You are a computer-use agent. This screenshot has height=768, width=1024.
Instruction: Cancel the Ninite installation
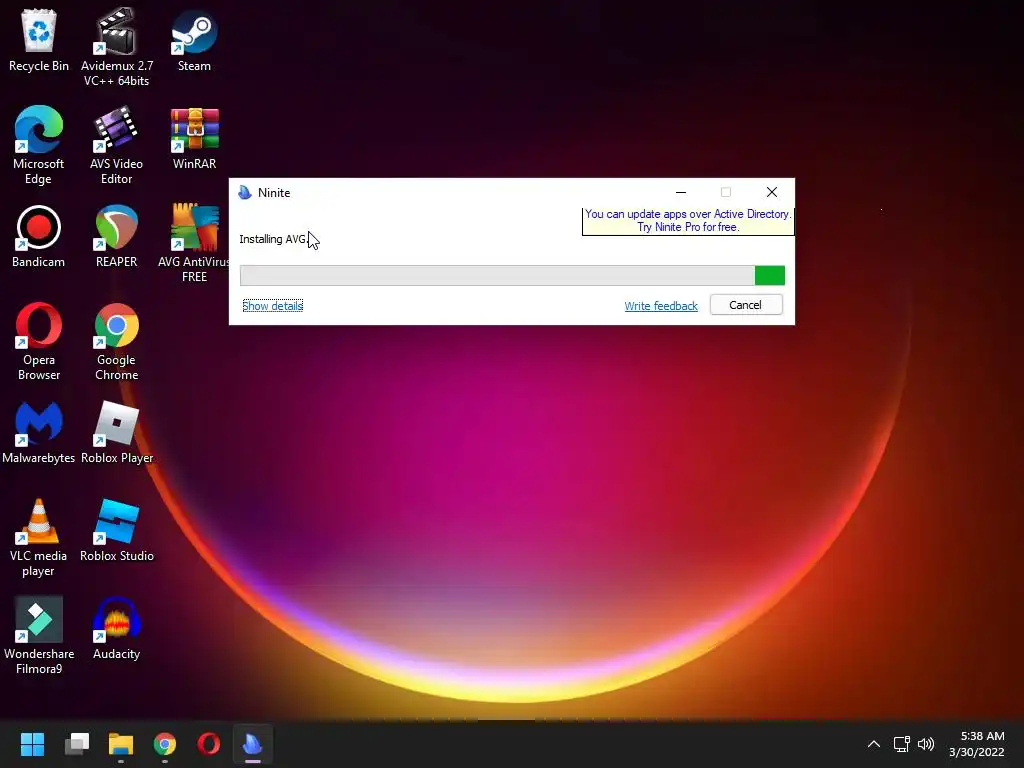click(x=746, y=305)
